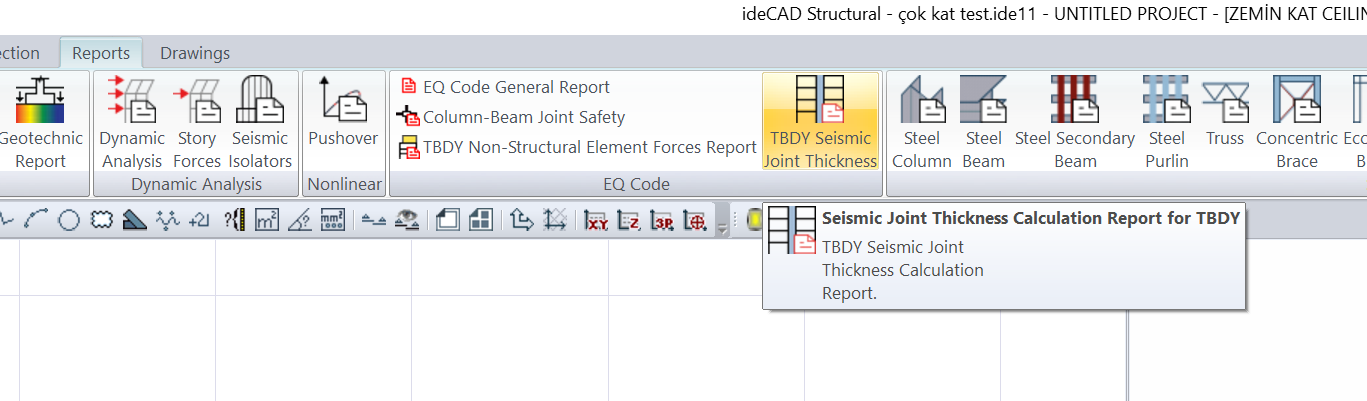This screenshot has width=1367, height=401.
Task: Click the area measurement m² tool
Action: pyautogui.click(x=267, y=221)
